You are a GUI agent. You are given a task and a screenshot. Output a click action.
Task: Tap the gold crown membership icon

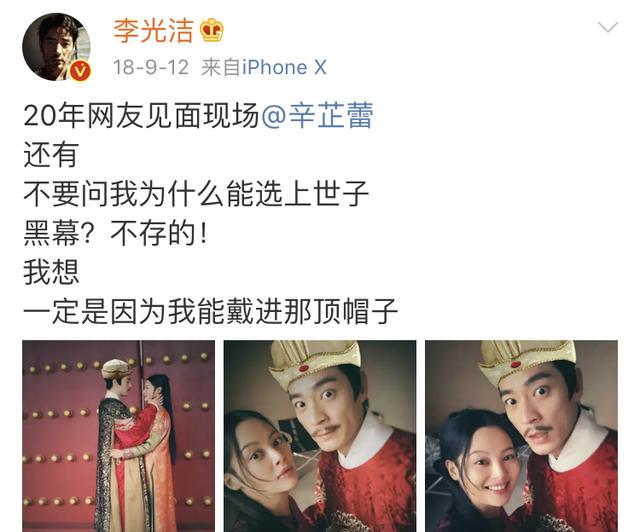[211, 30]
